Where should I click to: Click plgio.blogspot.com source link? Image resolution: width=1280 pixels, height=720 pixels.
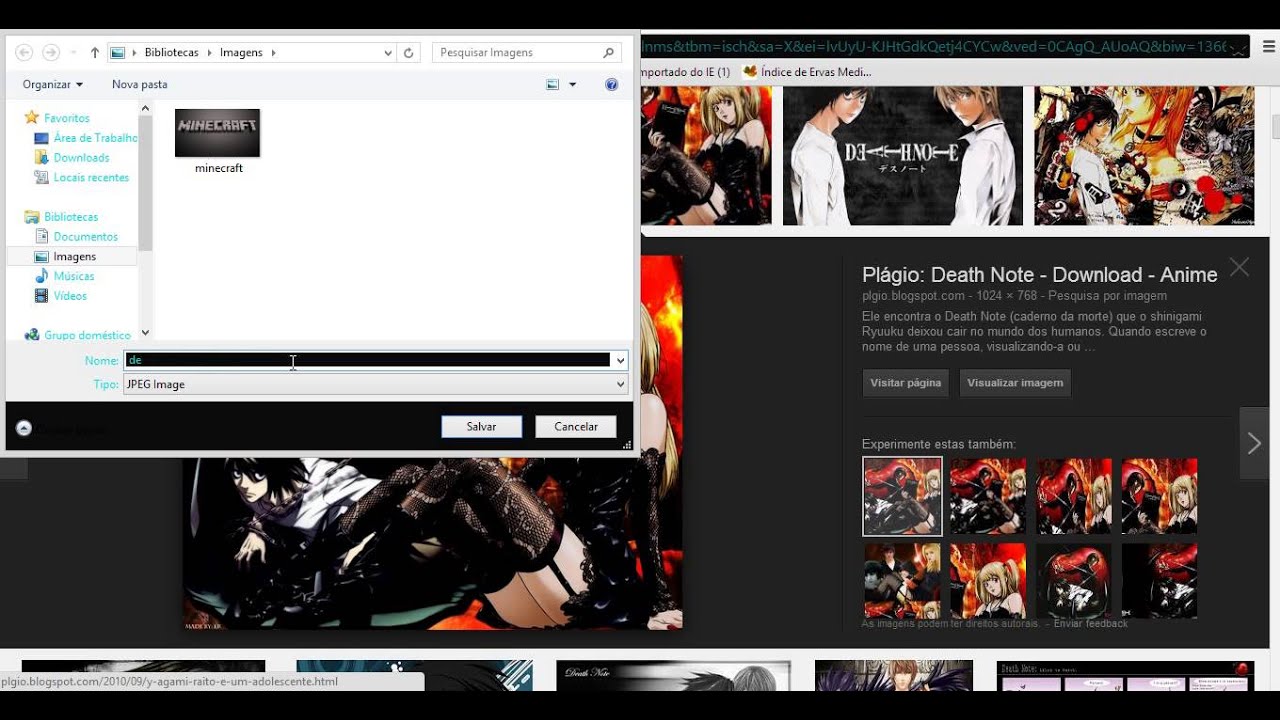coord(913,296)
